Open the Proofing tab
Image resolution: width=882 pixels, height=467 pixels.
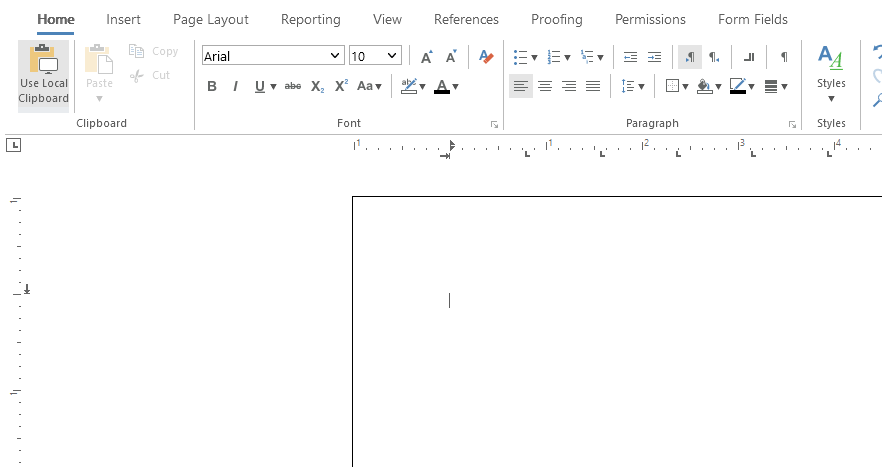556,19
